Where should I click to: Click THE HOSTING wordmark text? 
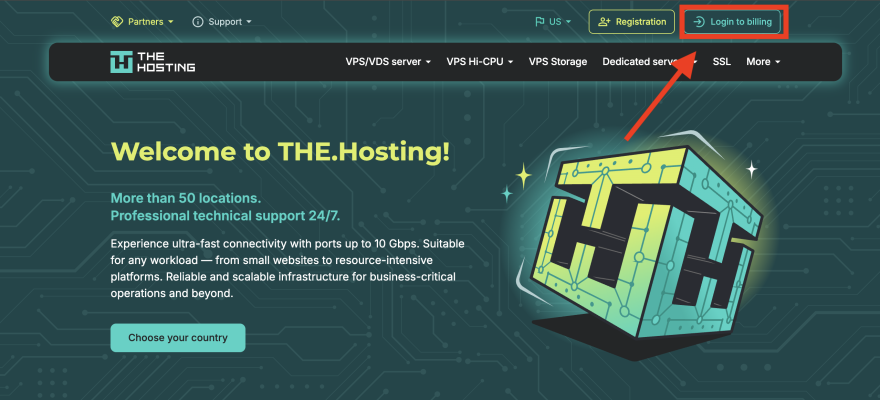pyautogui.click(x=166, y=62)
